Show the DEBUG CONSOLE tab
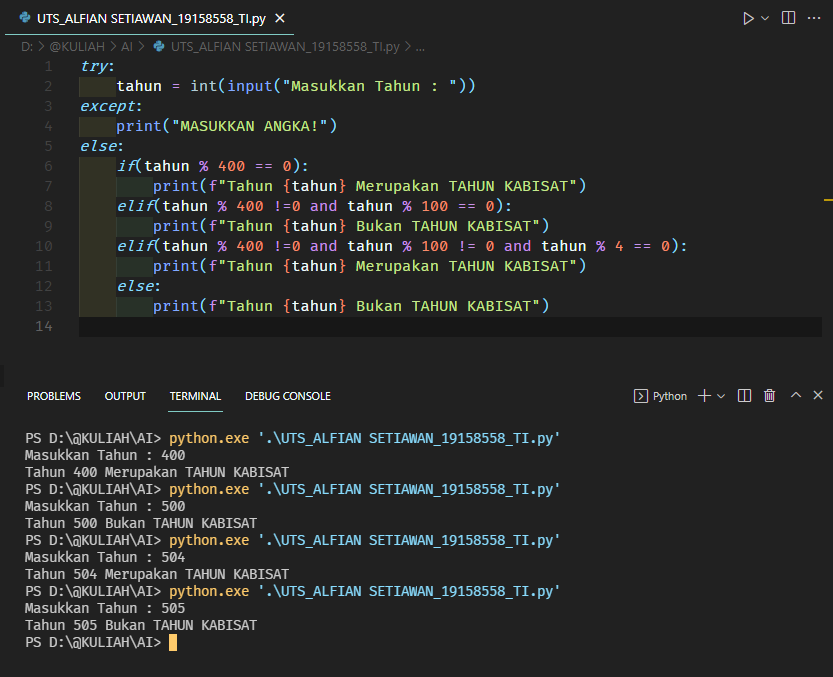 [x=288, y=396]
